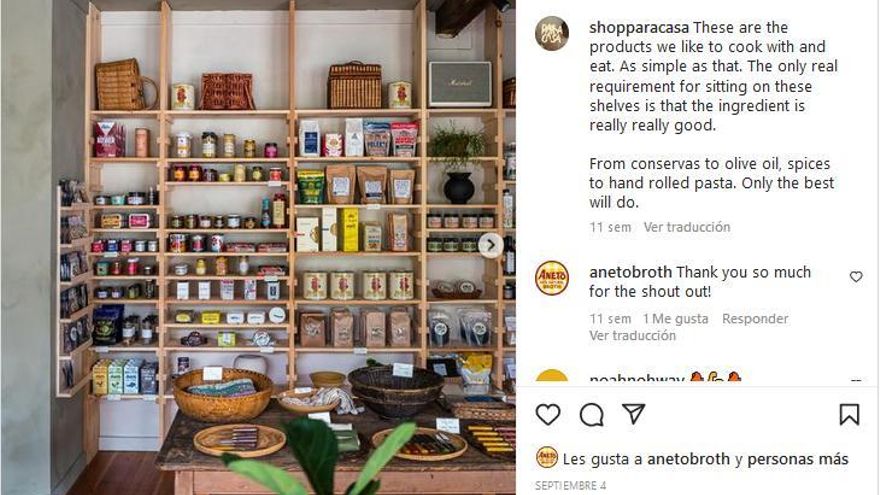Screen dimensions: 880x495
Task: Open shopparacasa profile picture
Action: 551,34
